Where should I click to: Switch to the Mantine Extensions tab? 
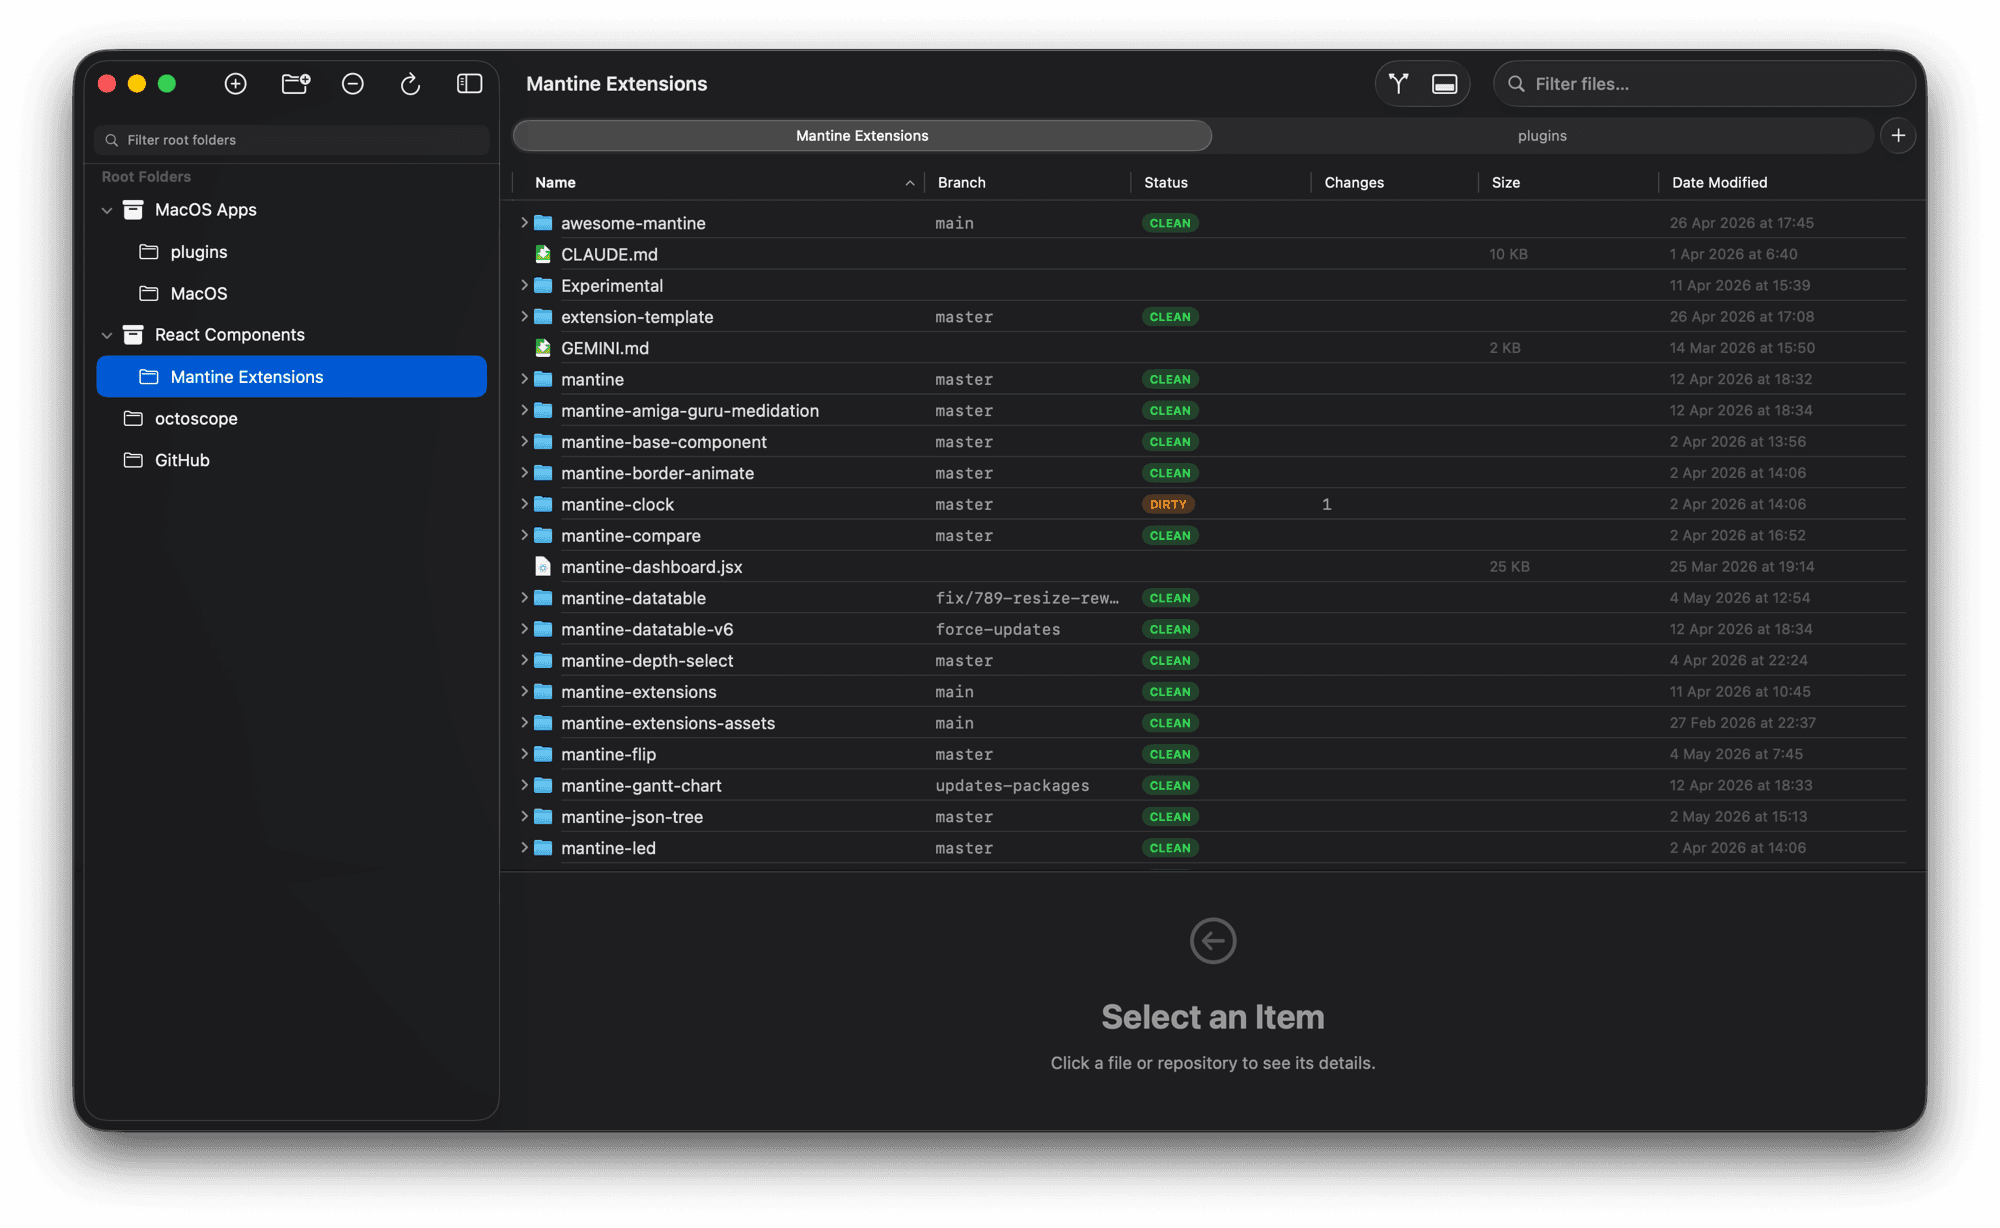pyautogui.click(x=862, y=136)
